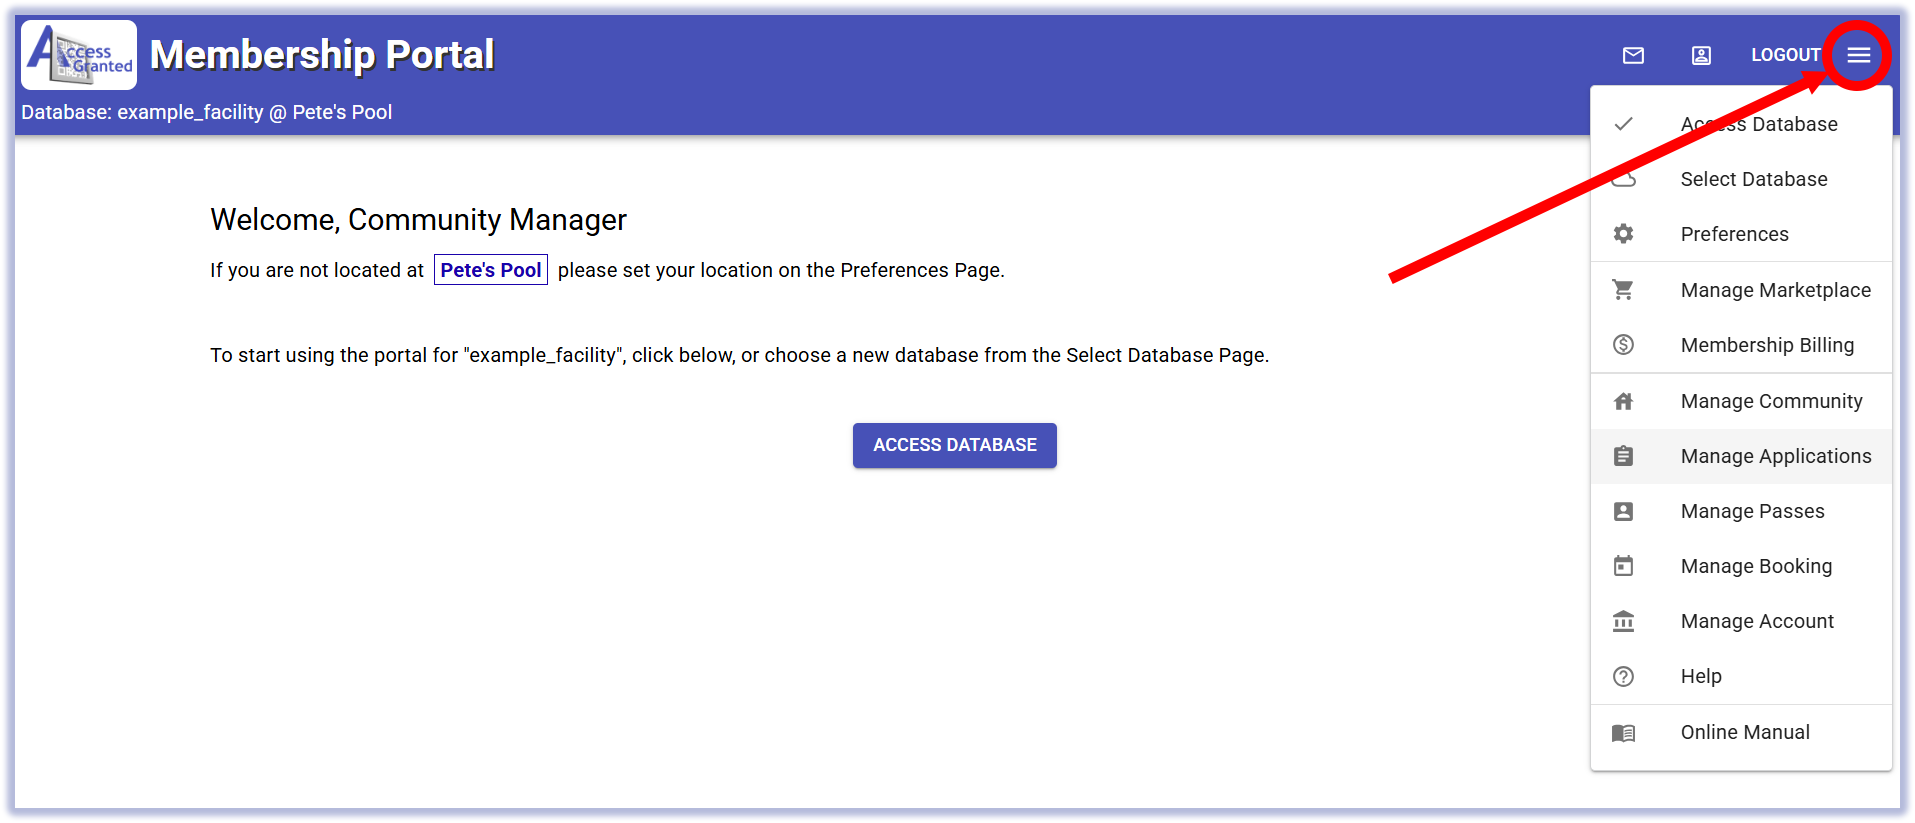The width and height of the screenshot is (1915, 823).
Task: Click the Manage Community house icon
Action: (x=1623, y=401)
